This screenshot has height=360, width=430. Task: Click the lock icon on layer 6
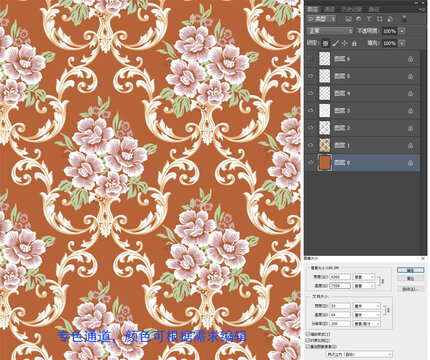point(410,59)
